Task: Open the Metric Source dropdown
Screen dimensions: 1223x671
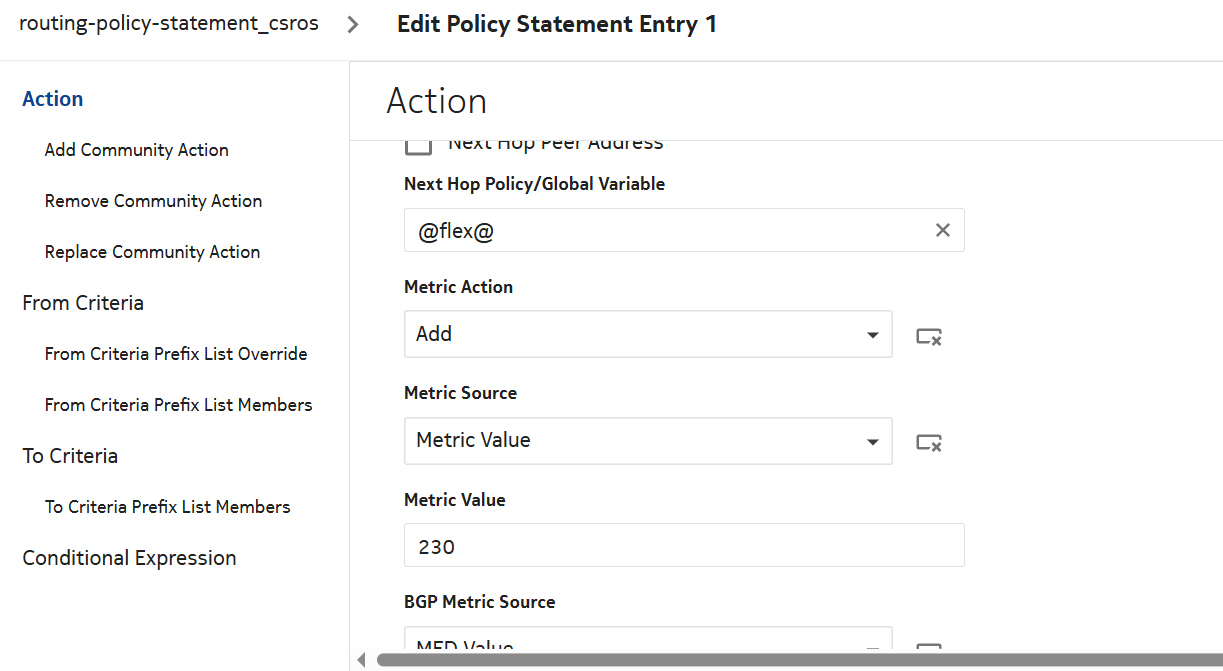Action: pyautogui.click(x=647, y=441)
